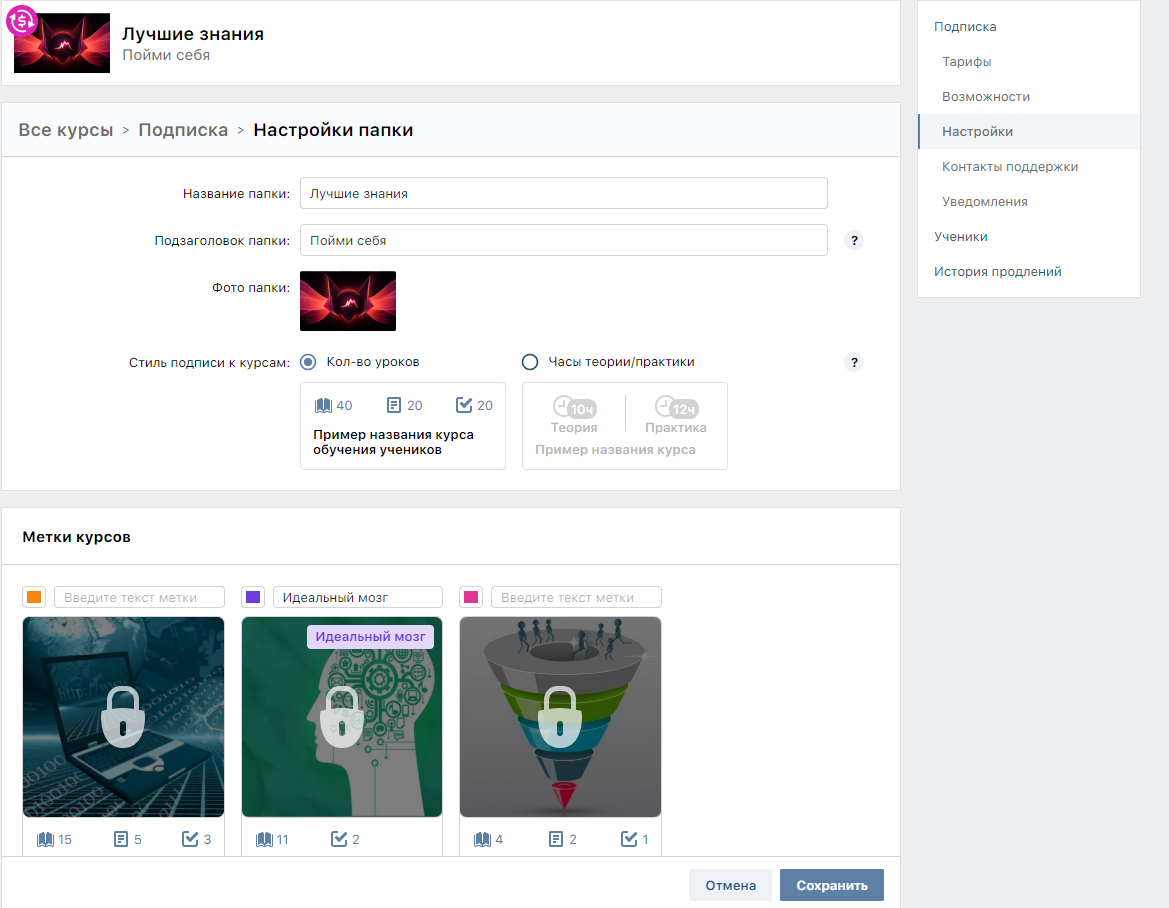Click document icon with count 2 under funnel course

coord(555,839)
